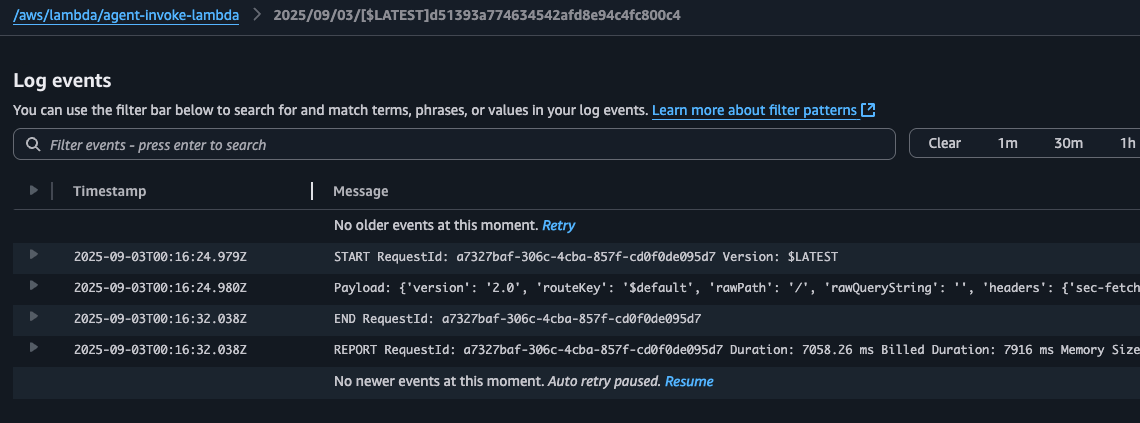Expand the REPORT RequestId log event
Screen dimensions: 1140x423
click(33, 347)
